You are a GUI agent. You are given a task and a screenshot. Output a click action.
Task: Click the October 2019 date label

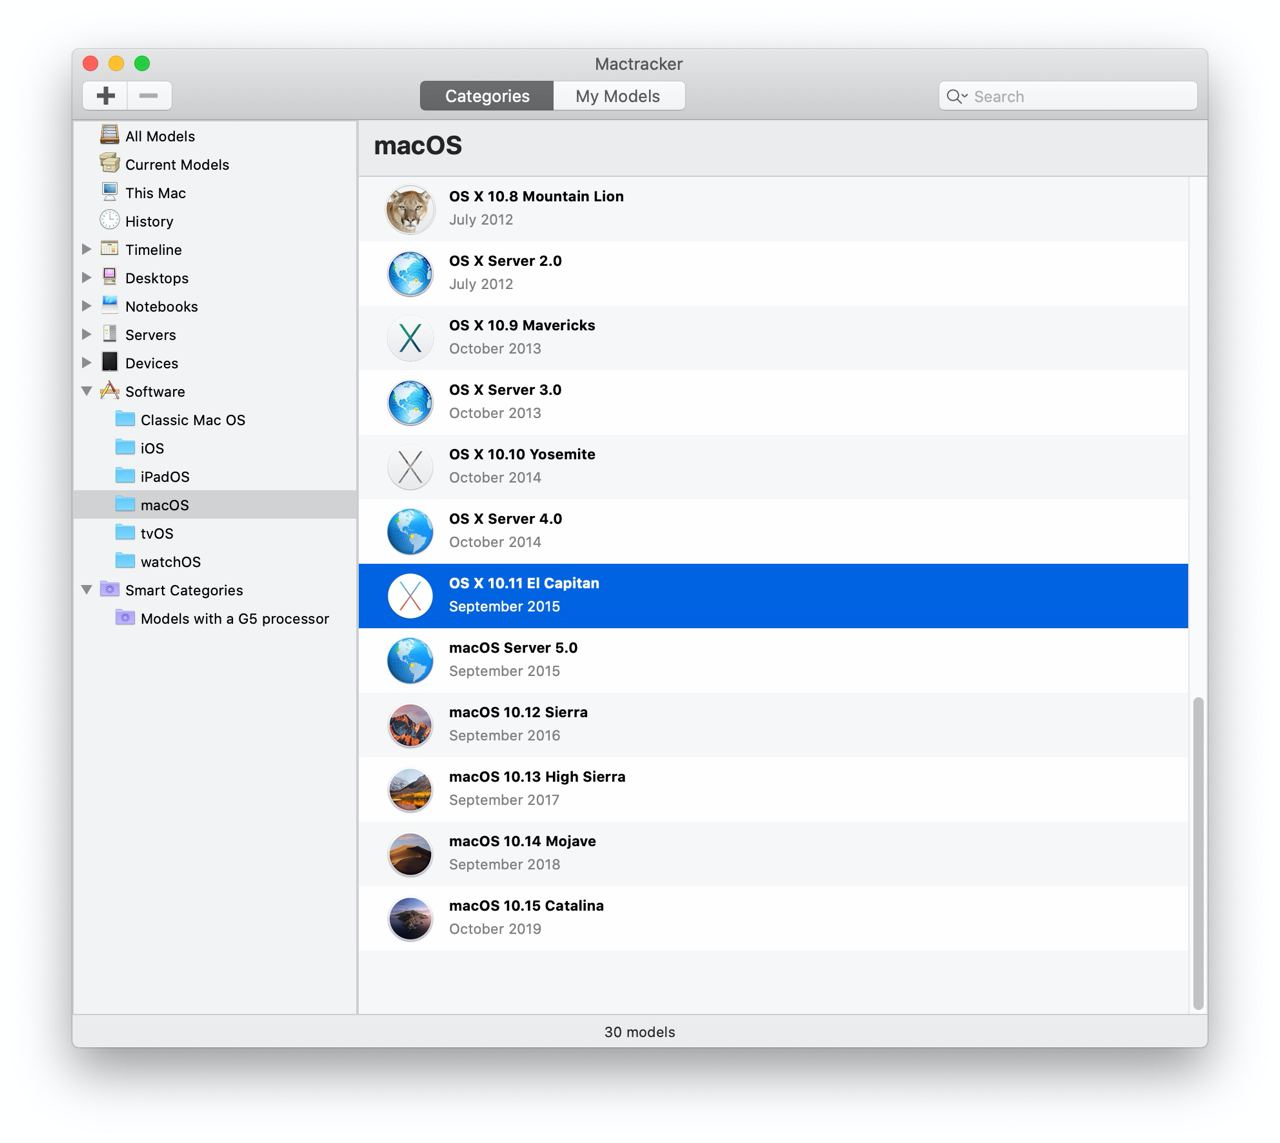[495, 929]
